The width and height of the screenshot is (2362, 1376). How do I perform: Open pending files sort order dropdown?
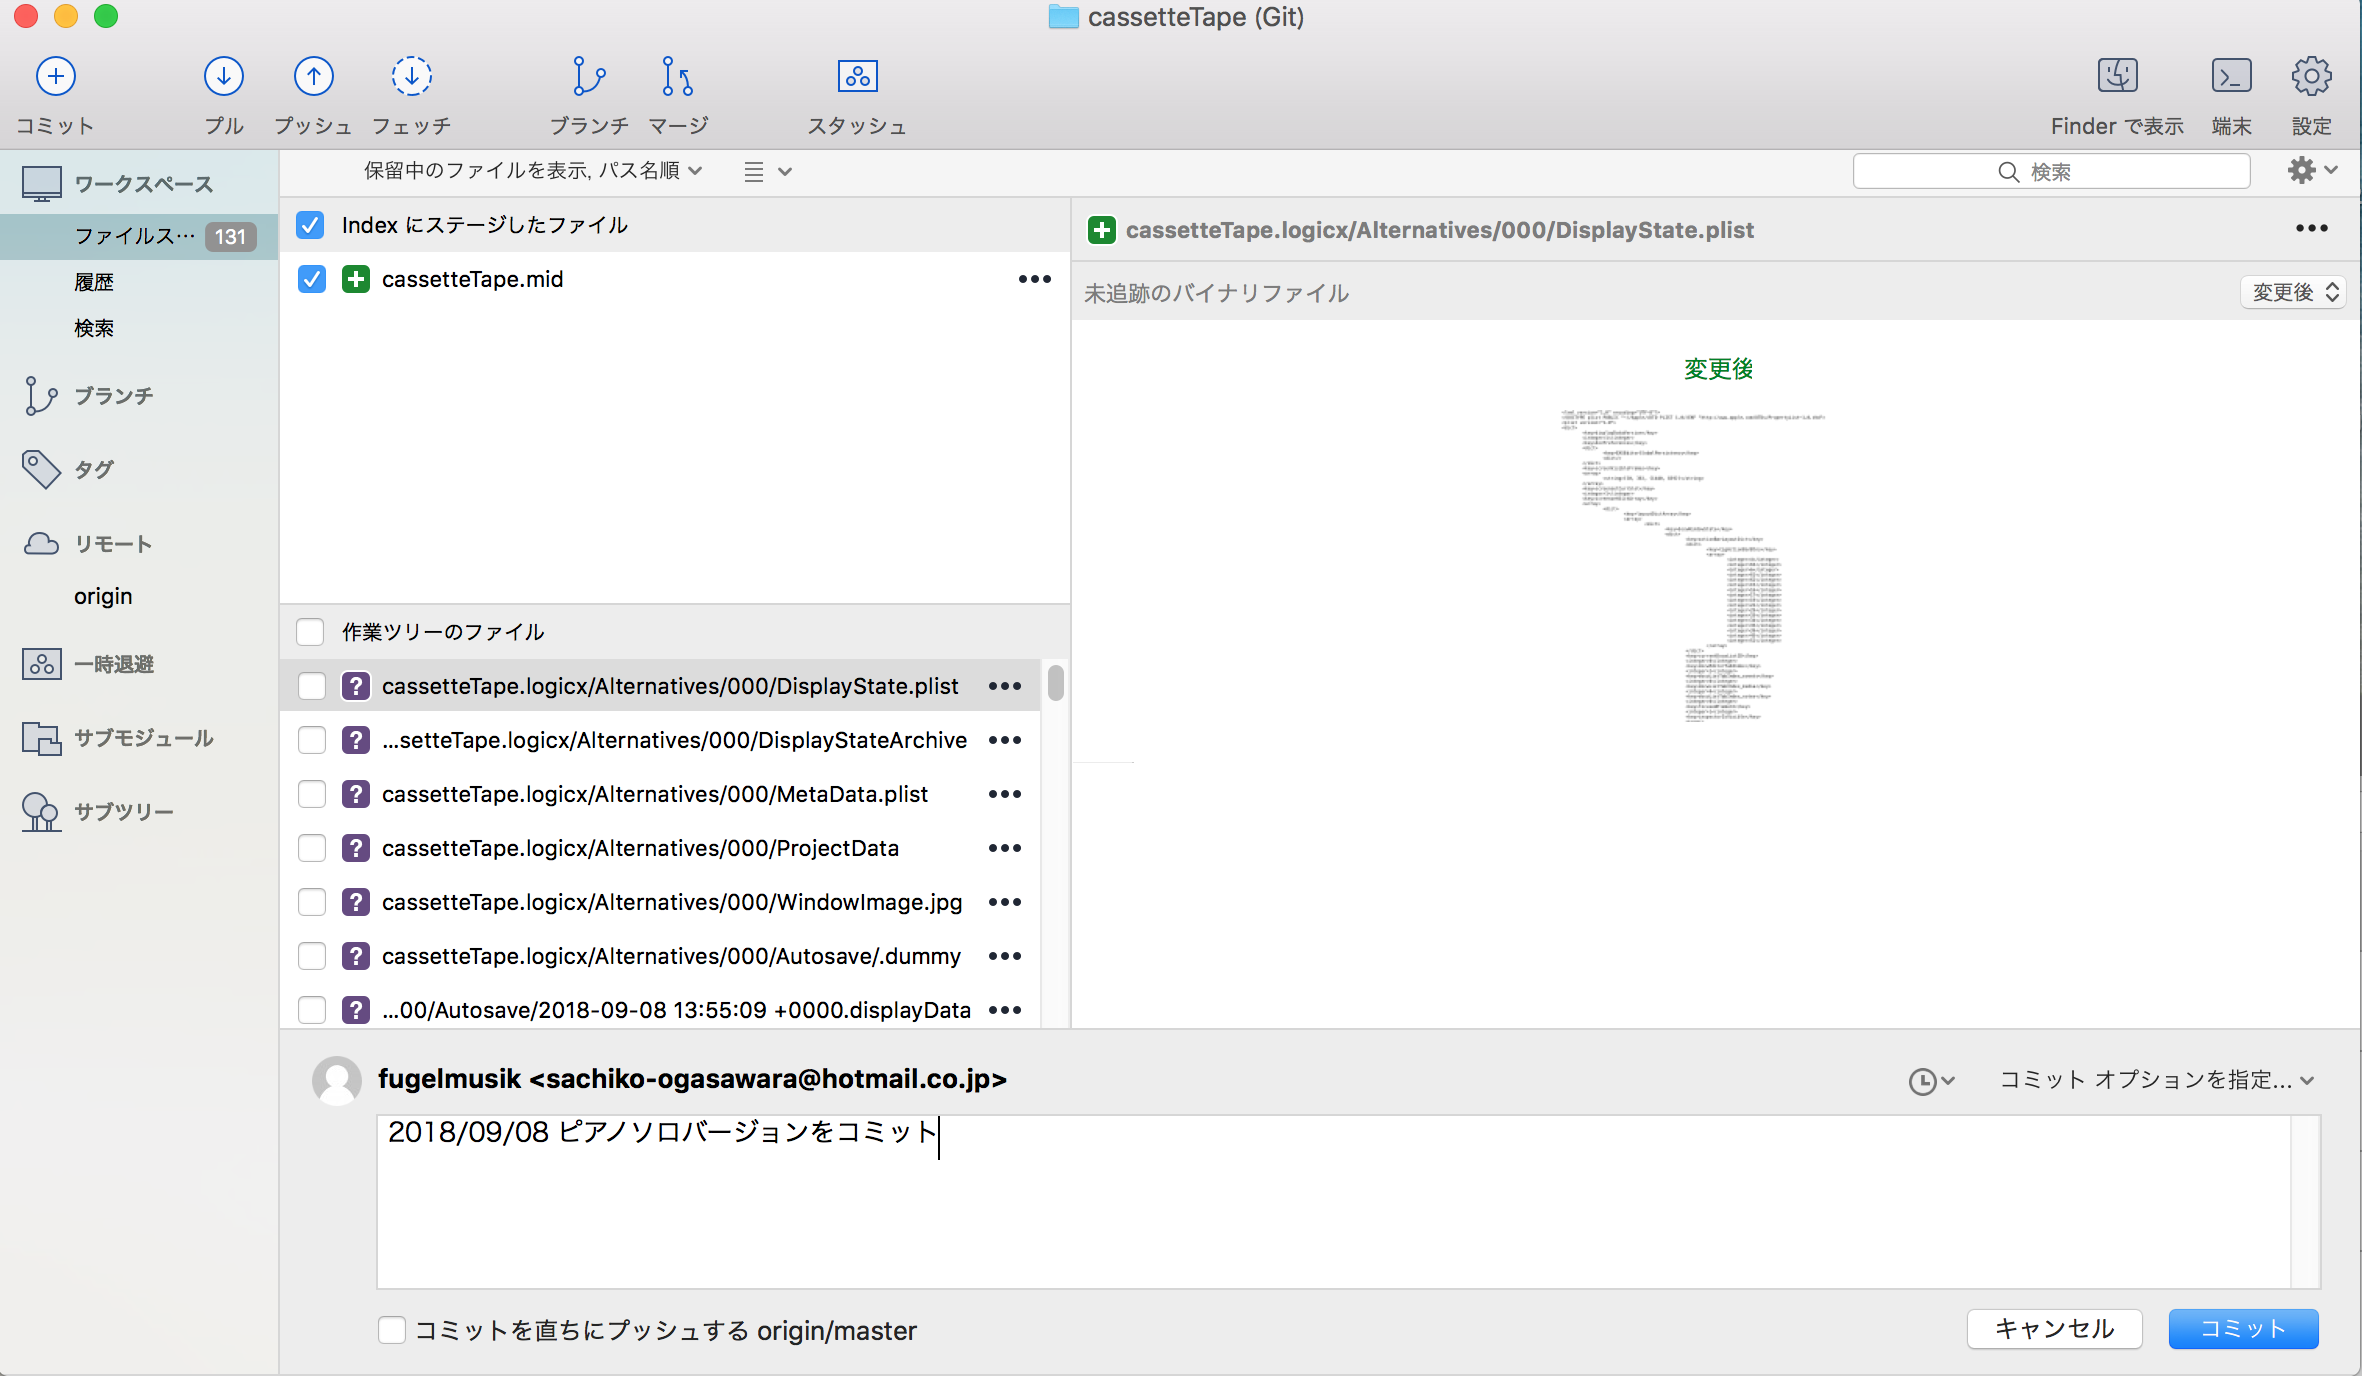533,171
